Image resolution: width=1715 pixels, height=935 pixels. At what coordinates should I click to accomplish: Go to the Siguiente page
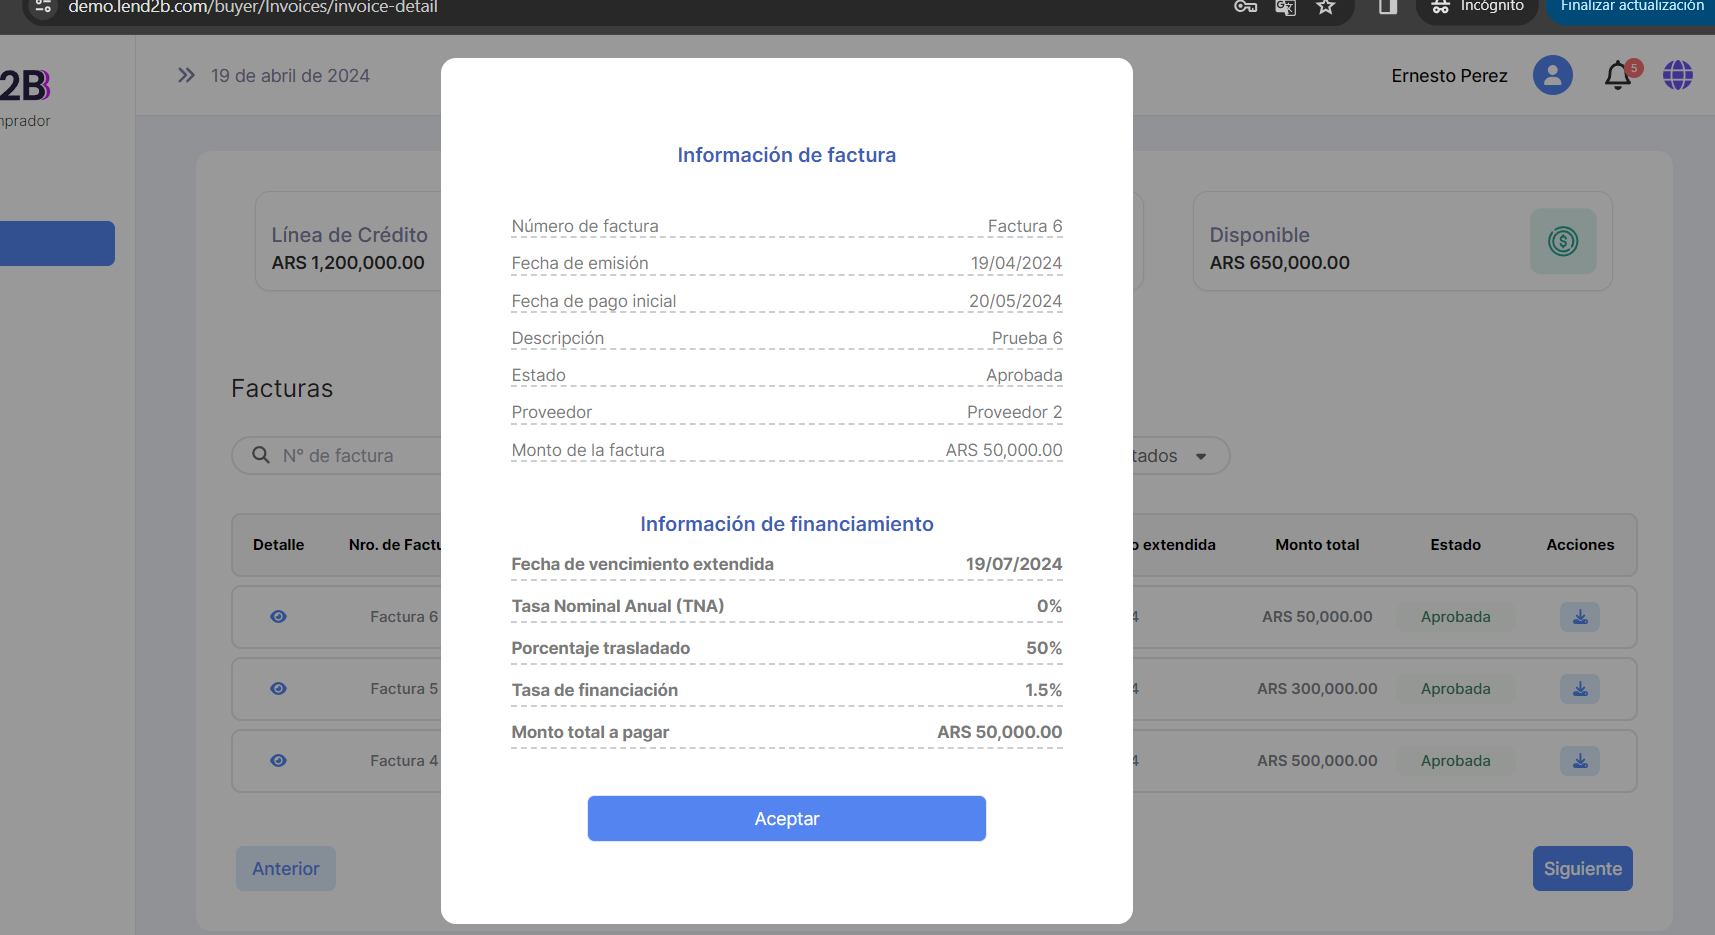point(1582,868)
